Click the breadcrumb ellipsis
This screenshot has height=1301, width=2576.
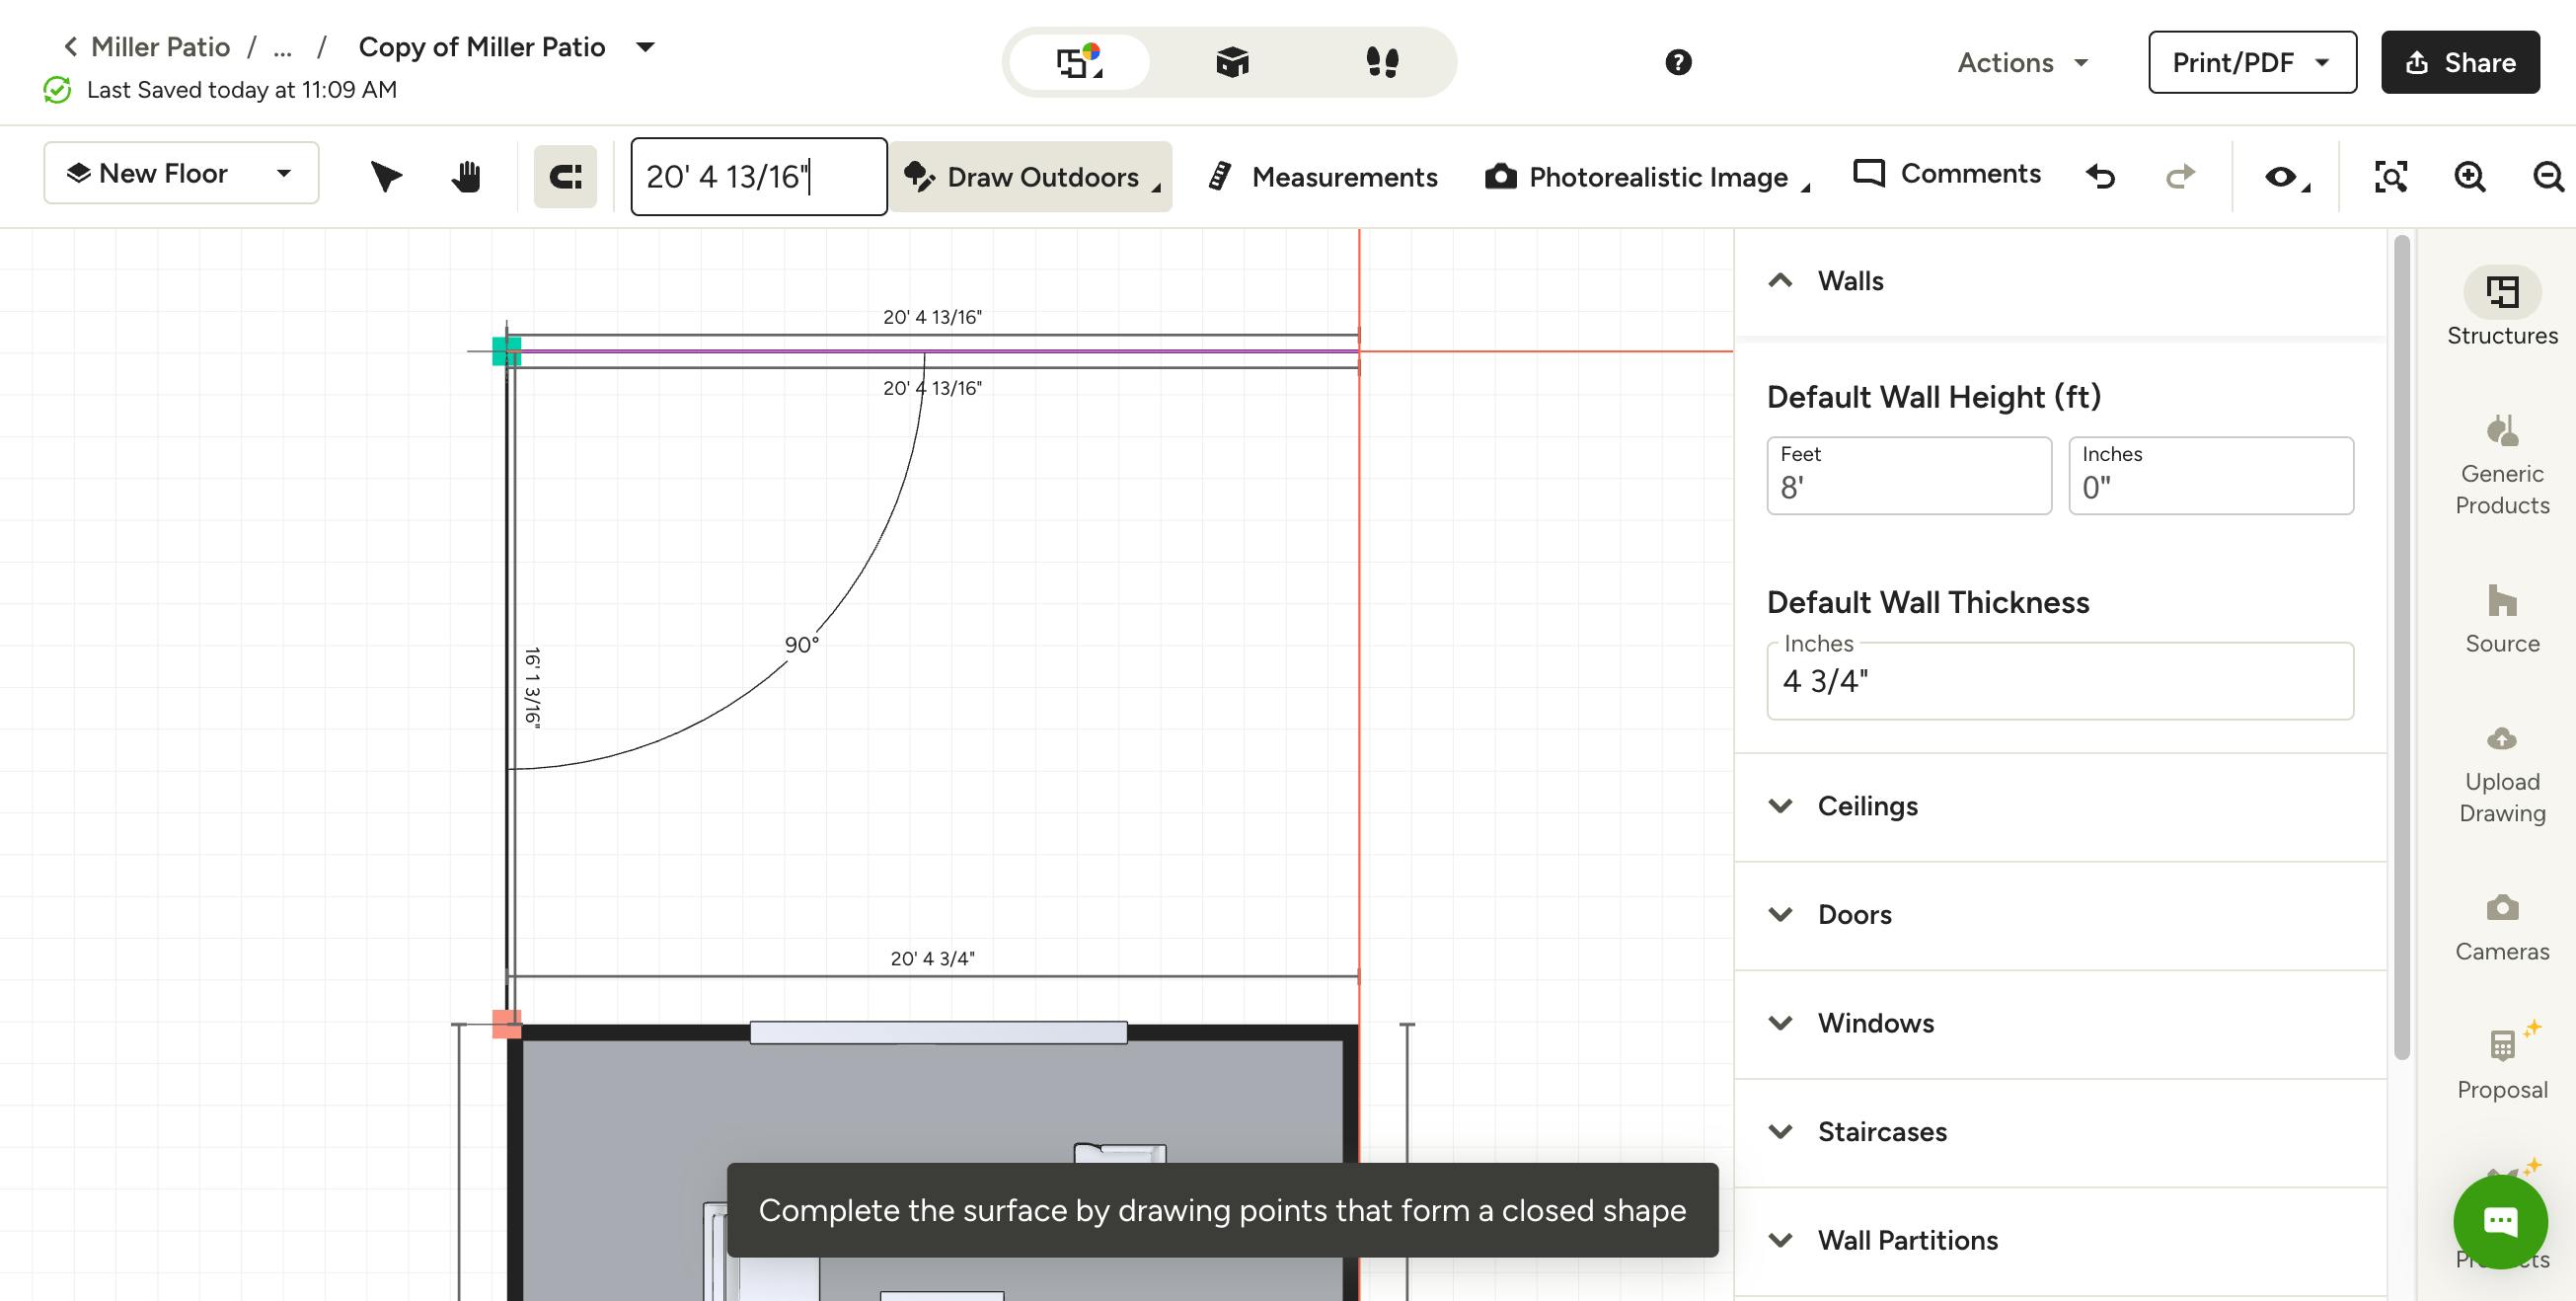click(283, 47)
